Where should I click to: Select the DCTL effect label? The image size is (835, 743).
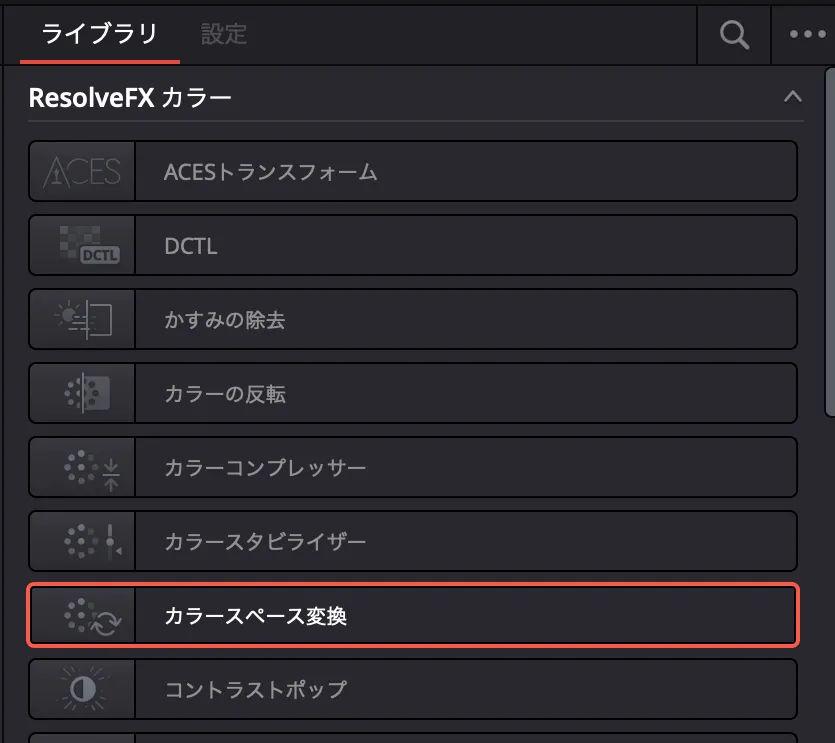coord(190,245)
